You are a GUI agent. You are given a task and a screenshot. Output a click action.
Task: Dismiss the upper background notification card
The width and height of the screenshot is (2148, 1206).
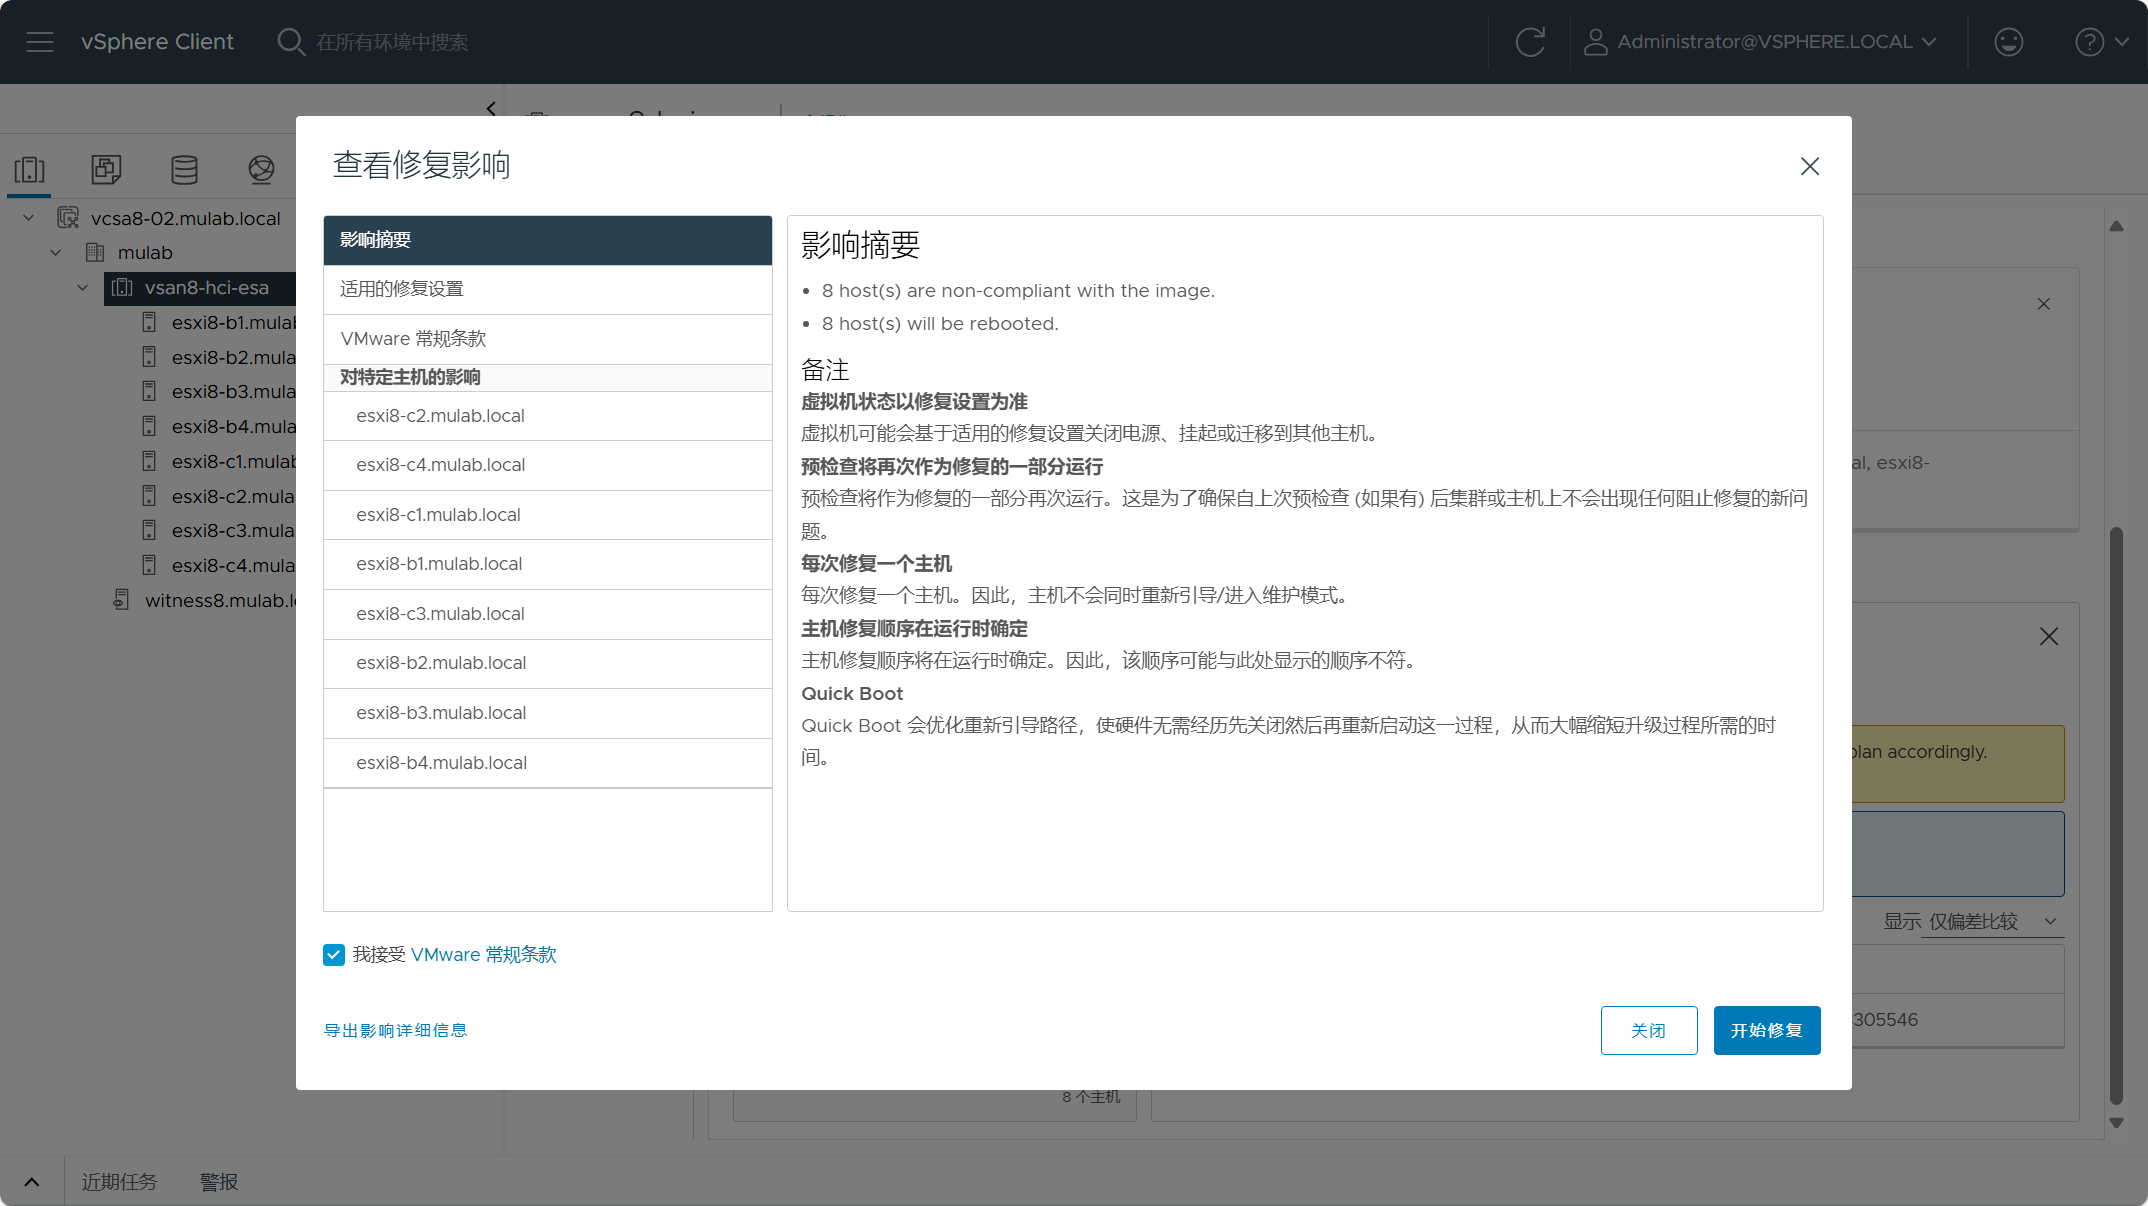(x=2044, y=304)
